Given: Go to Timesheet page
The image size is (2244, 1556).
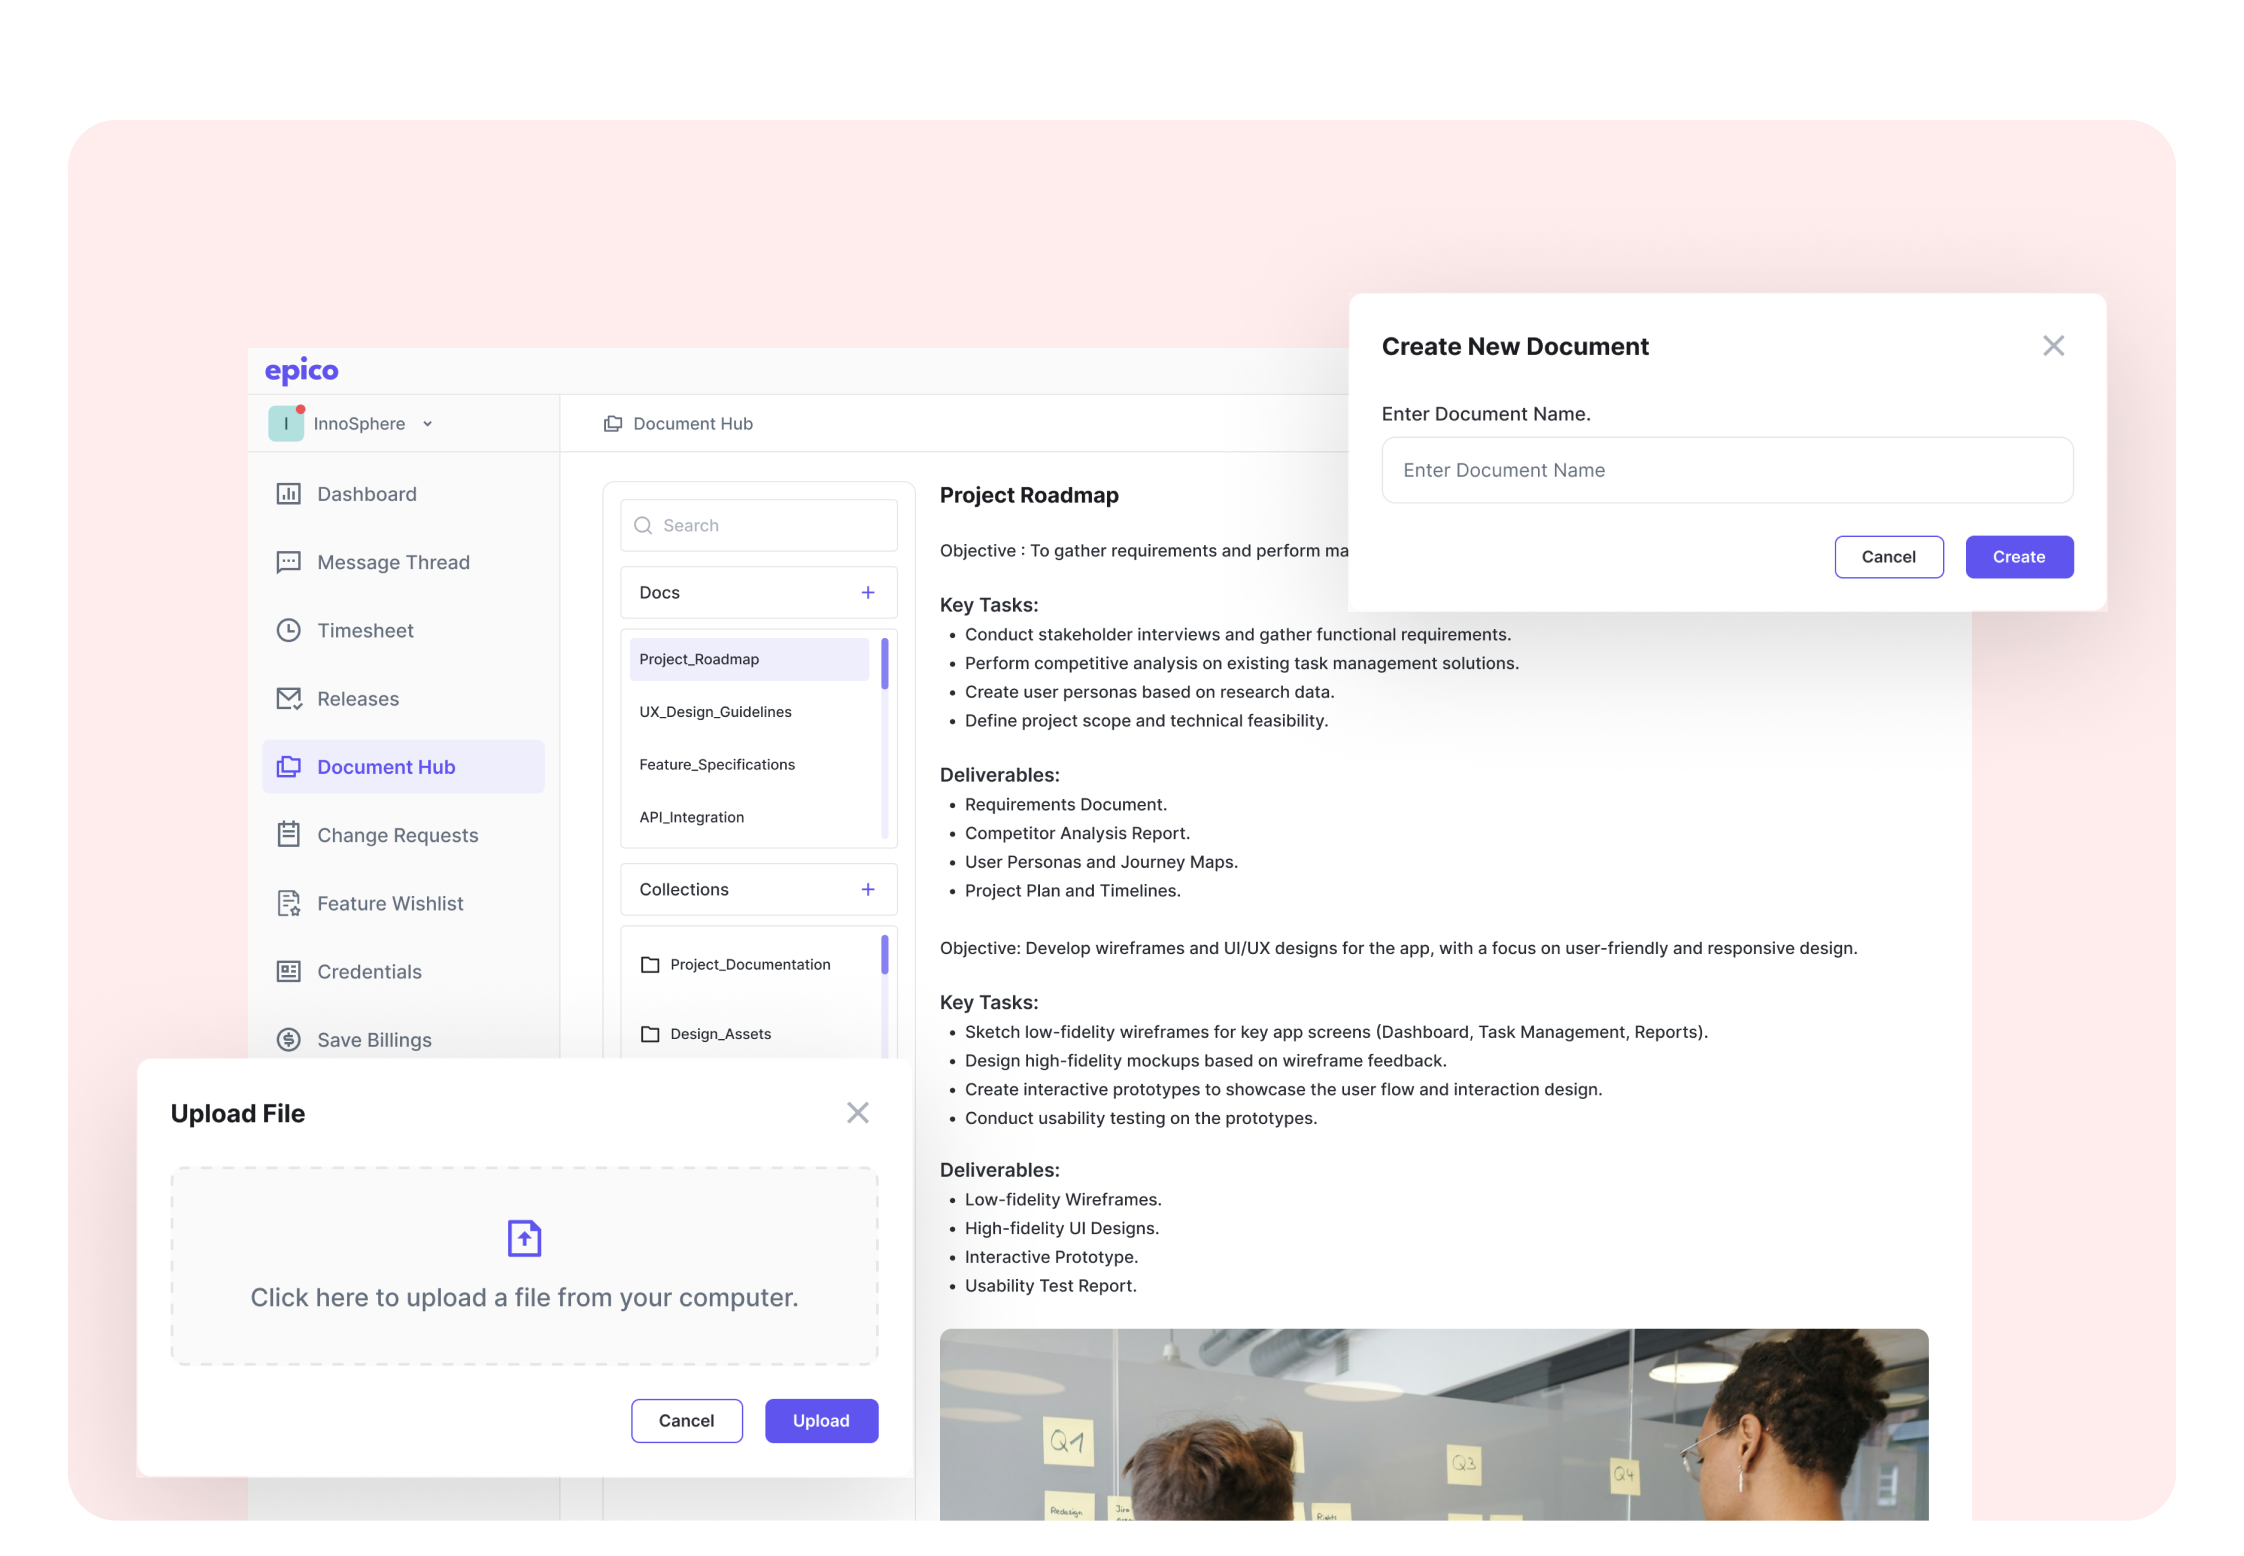Looking at the screenshot, I should (x=365, y=630).
